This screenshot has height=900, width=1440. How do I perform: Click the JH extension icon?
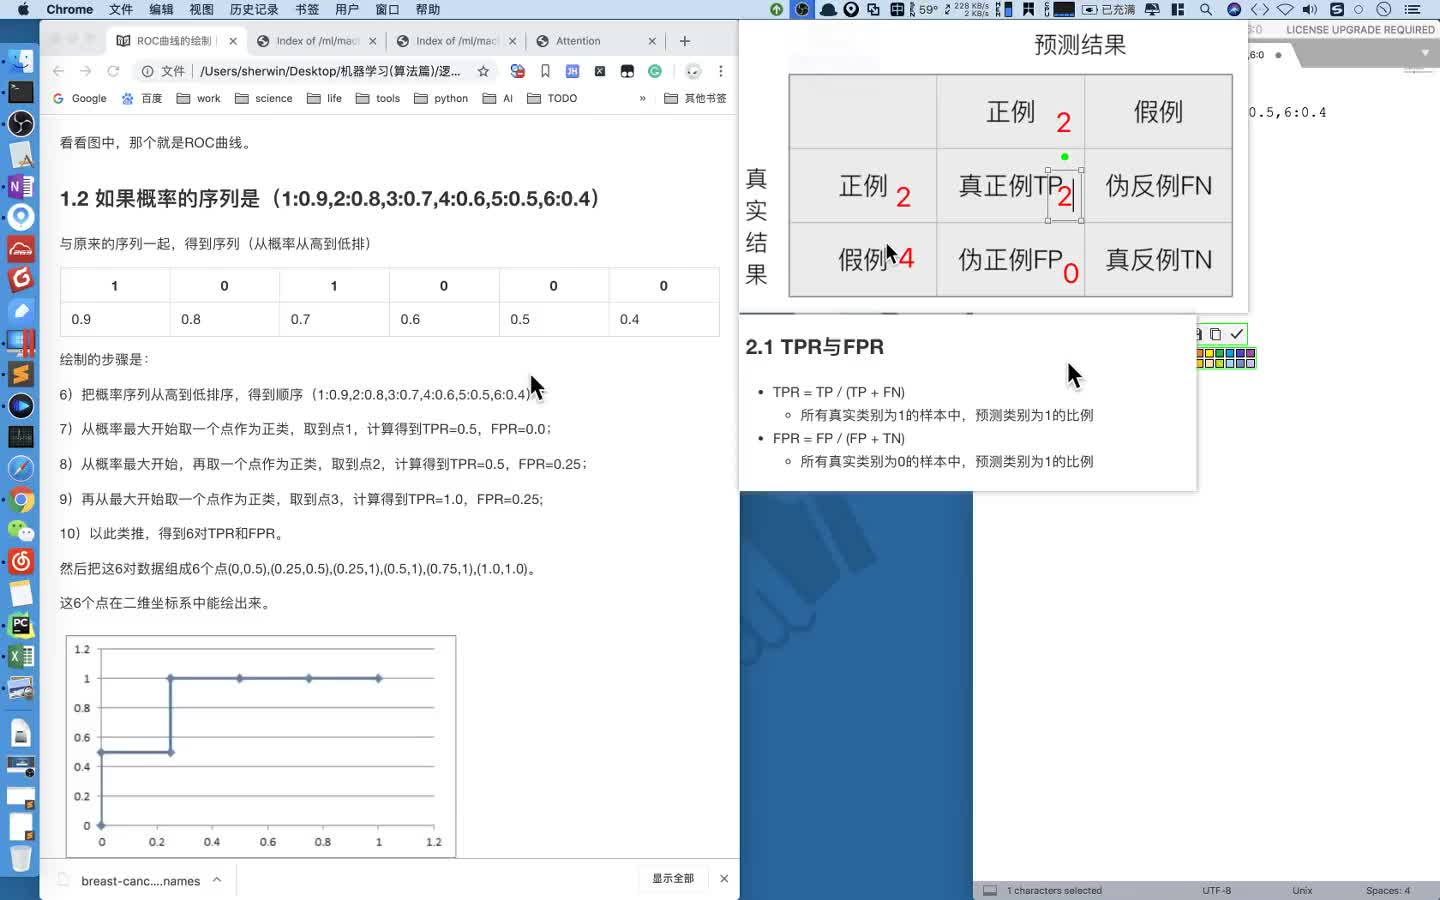click(x=572, y=71)
